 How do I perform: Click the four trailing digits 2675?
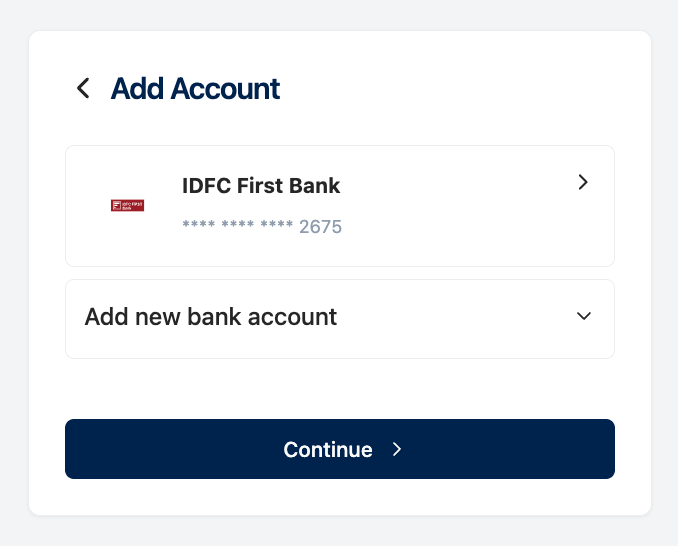coord(321,227)
